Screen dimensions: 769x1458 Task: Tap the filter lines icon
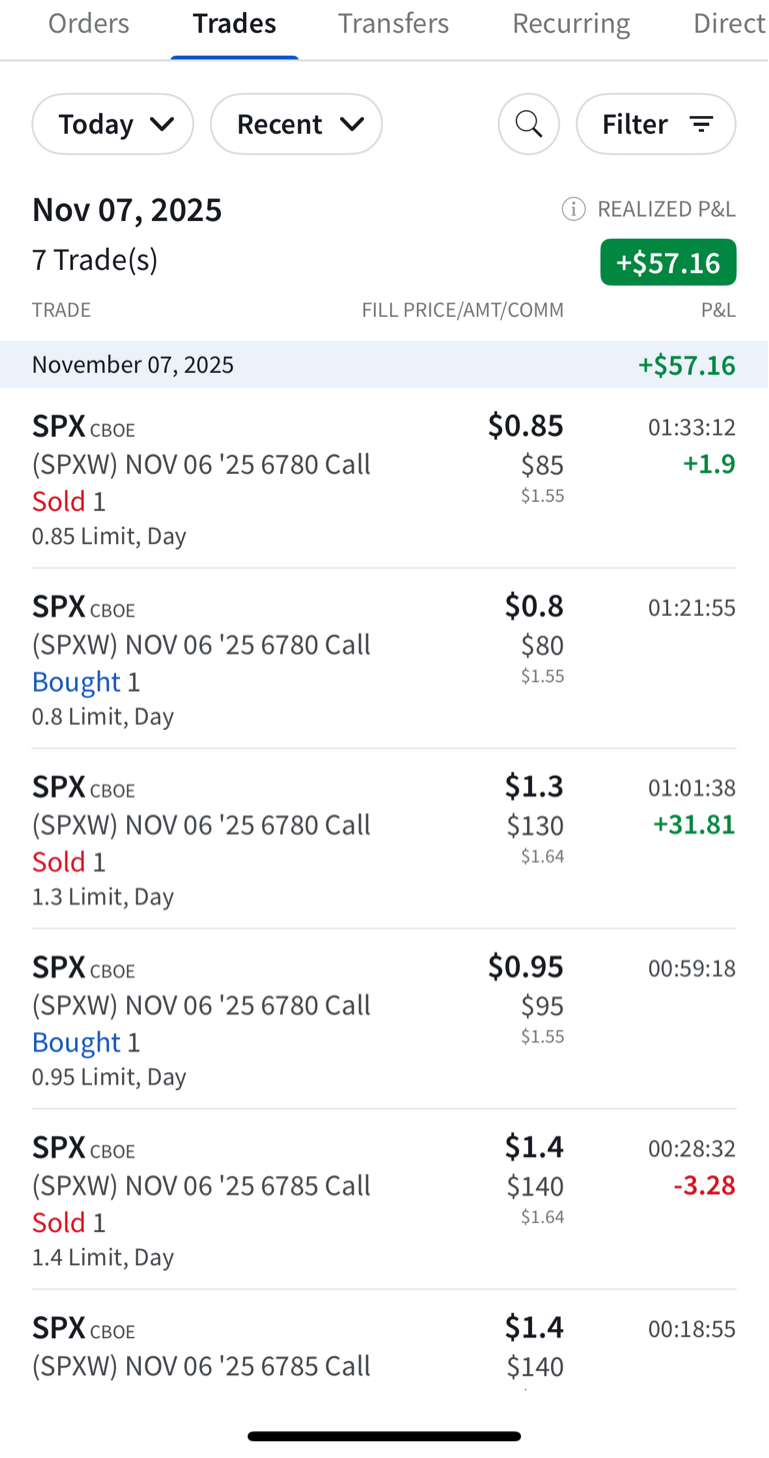(702, 124)
